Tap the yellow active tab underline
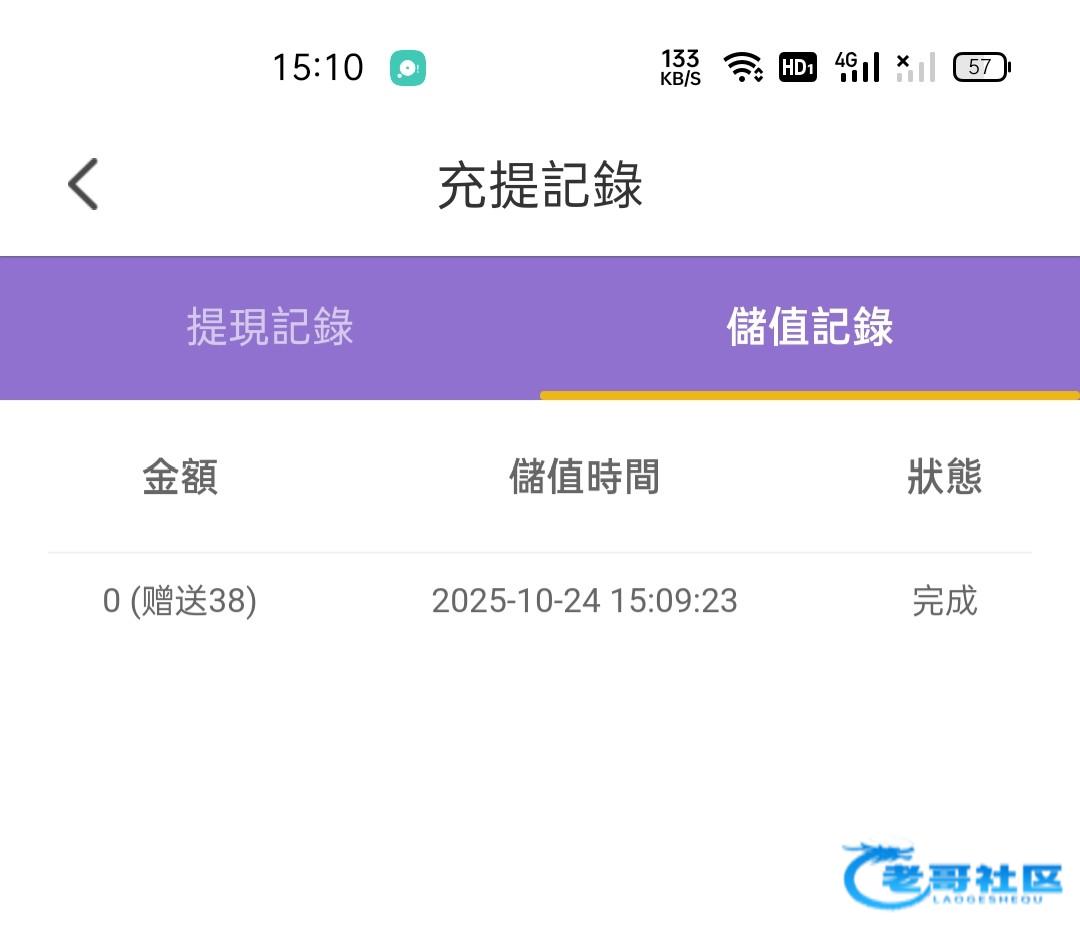The height and width of the screenshot is (937, 1080). (810, 395)
